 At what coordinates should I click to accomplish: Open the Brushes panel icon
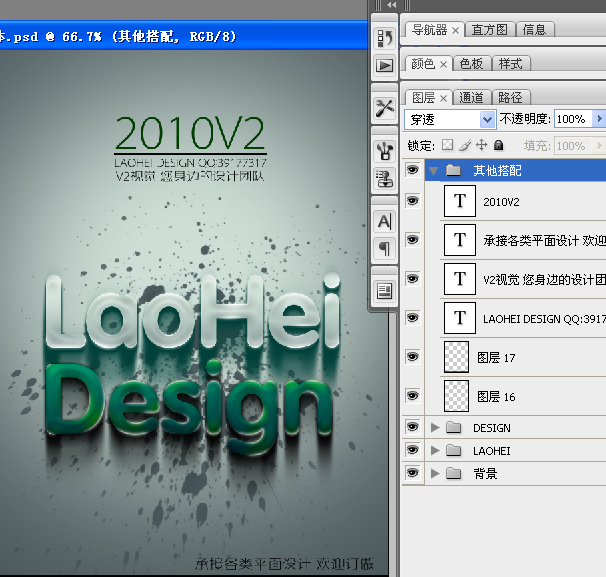(x=385, y=151)
